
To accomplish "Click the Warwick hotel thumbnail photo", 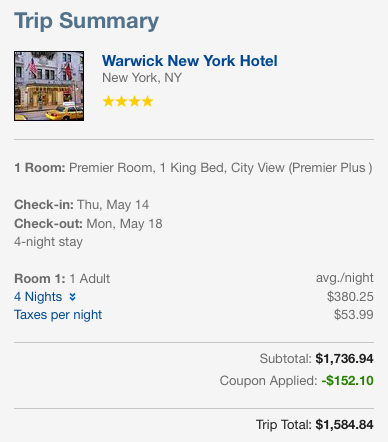I will coord(49,86).
